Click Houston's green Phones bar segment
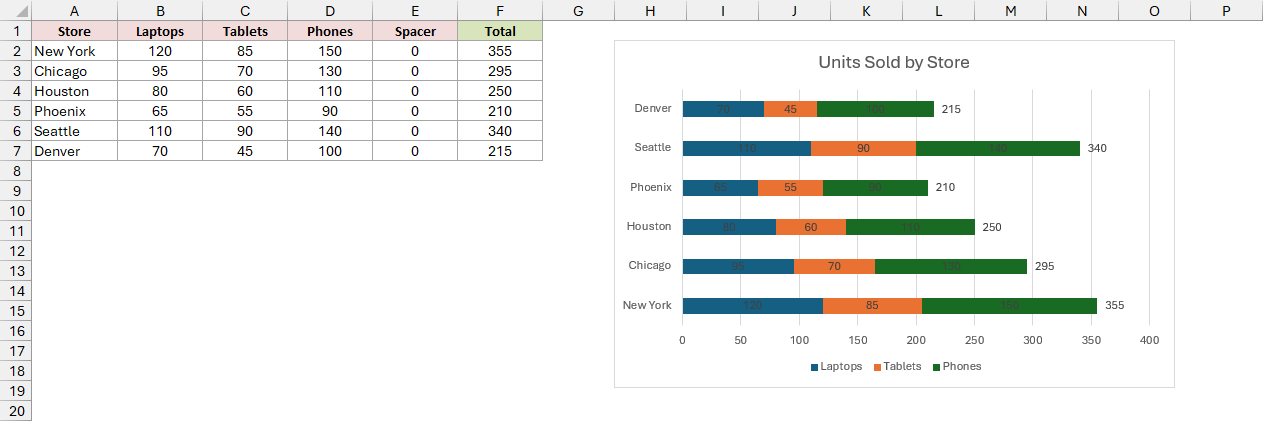This screenshot has height=421, width=1263. point(910,227)
